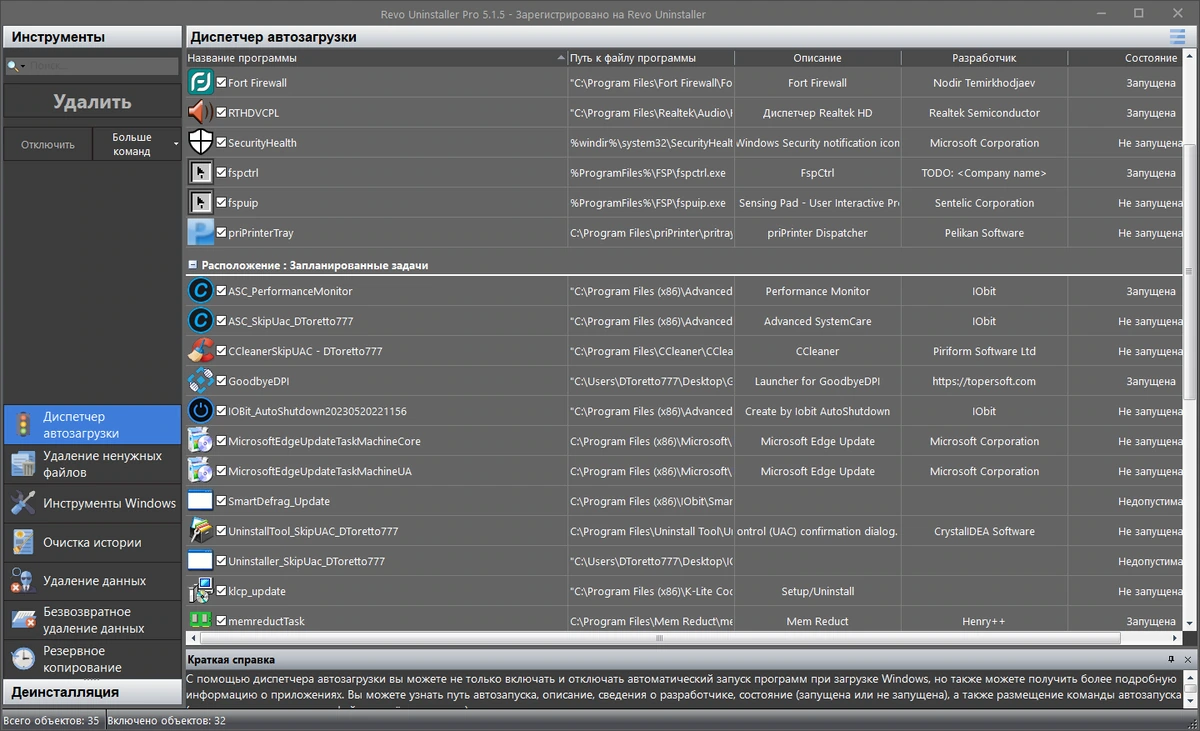Toggle the fspctrl checkbox
Viewport: 1200px width, 731px height.
[x=221, y=173]
